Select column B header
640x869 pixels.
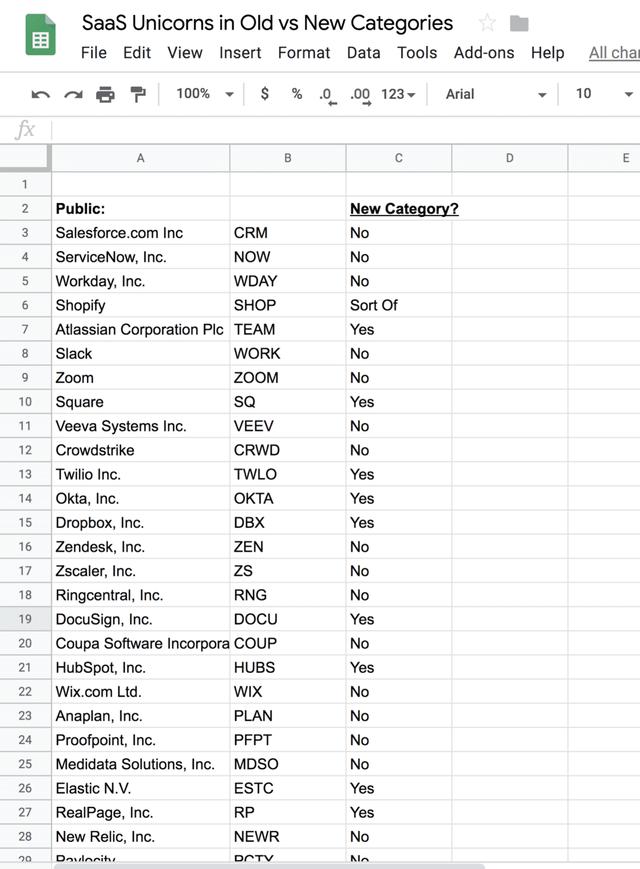288,158
